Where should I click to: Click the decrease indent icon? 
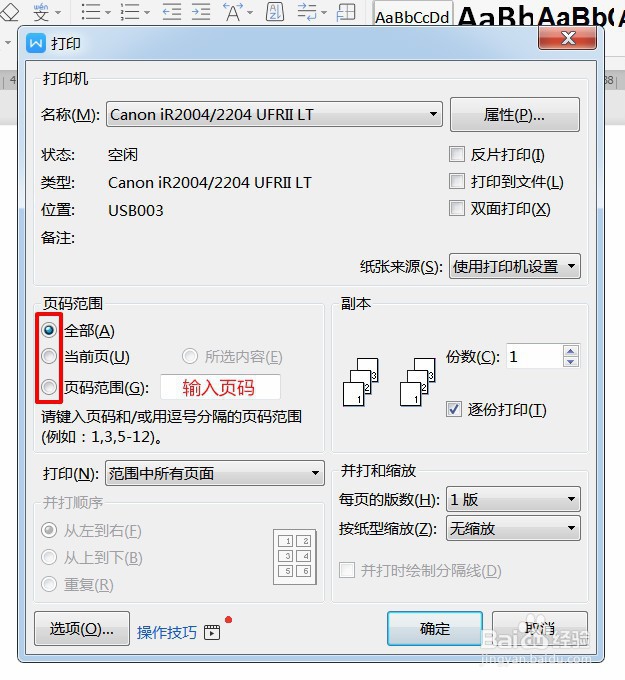(x=172, y=12)
